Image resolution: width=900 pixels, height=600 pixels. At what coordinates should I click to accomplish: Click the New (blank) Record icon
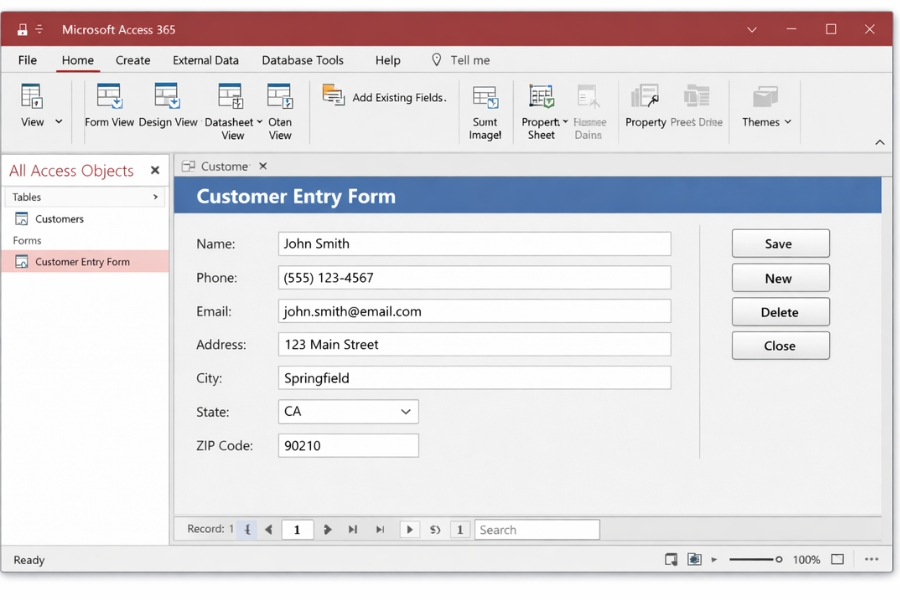[x=409, y=529]
